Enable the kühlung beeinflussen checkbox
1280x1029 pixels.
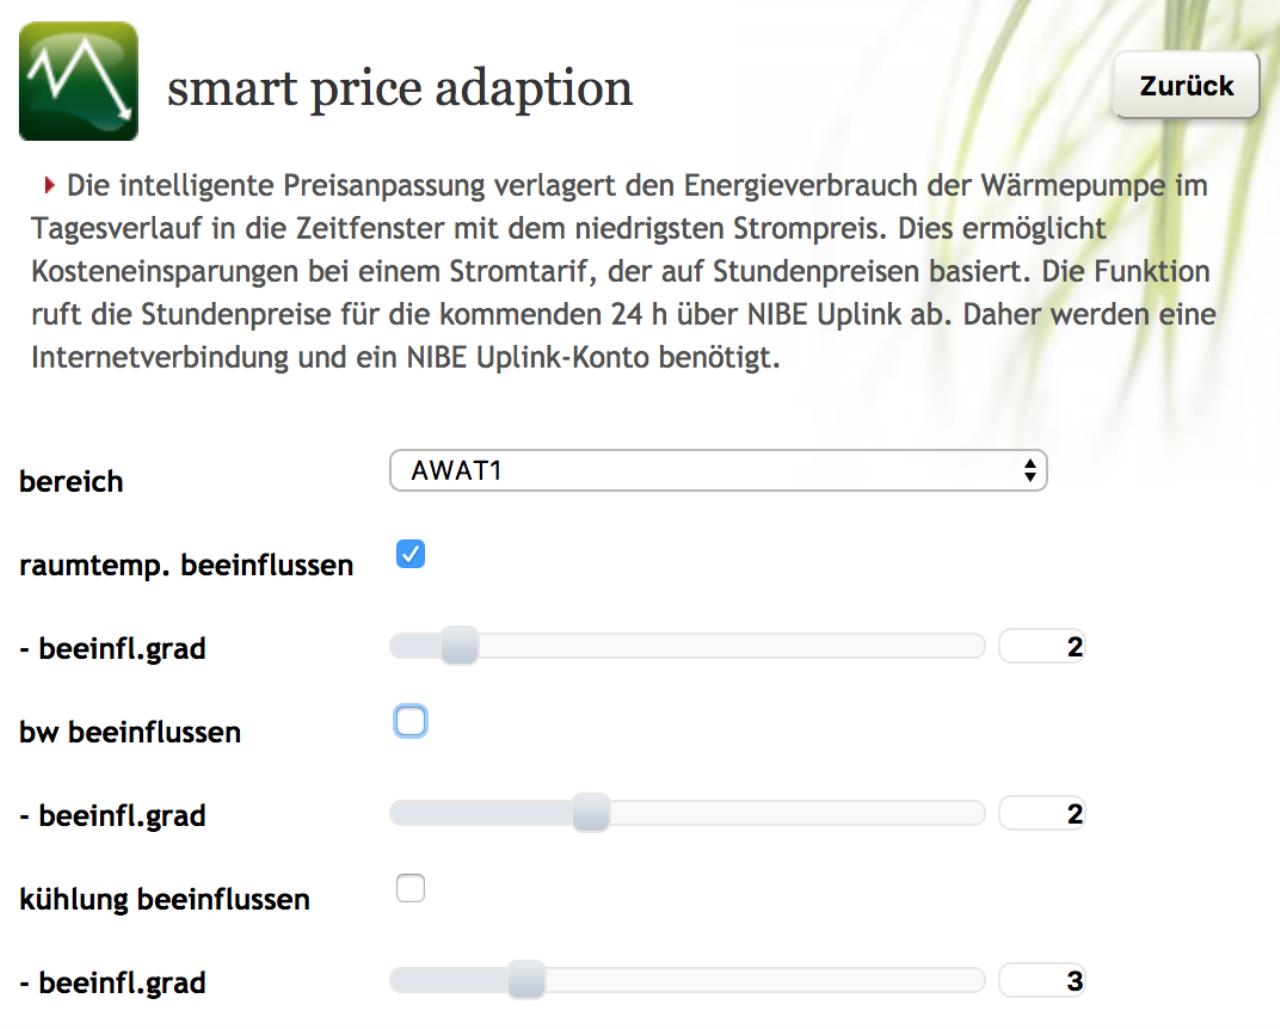pyautogui.click(x=410, y=888)
